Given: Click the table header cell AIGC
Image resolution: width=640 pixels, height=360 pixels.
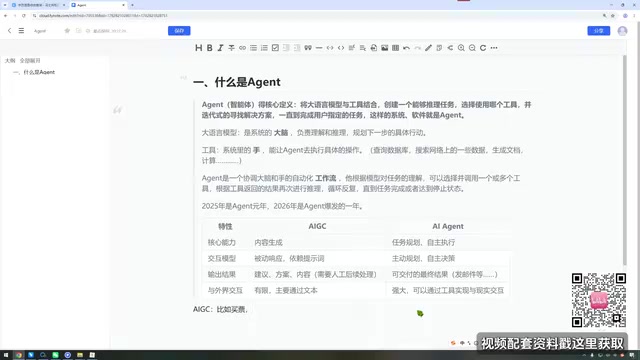Looking at the screenshot, I should [x=317, y=226].
